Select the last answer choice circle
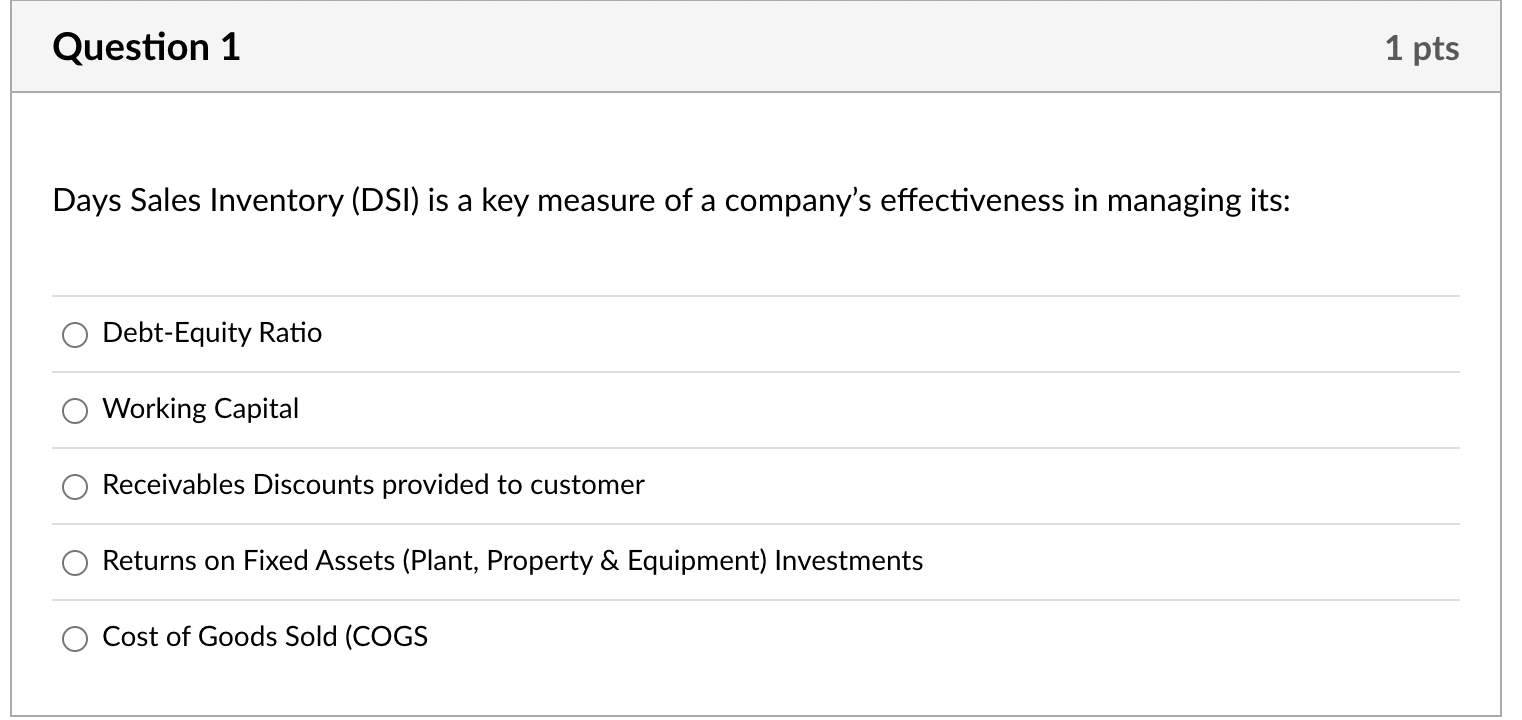The width and height of the screenshot is (1522, 720). 75,637
